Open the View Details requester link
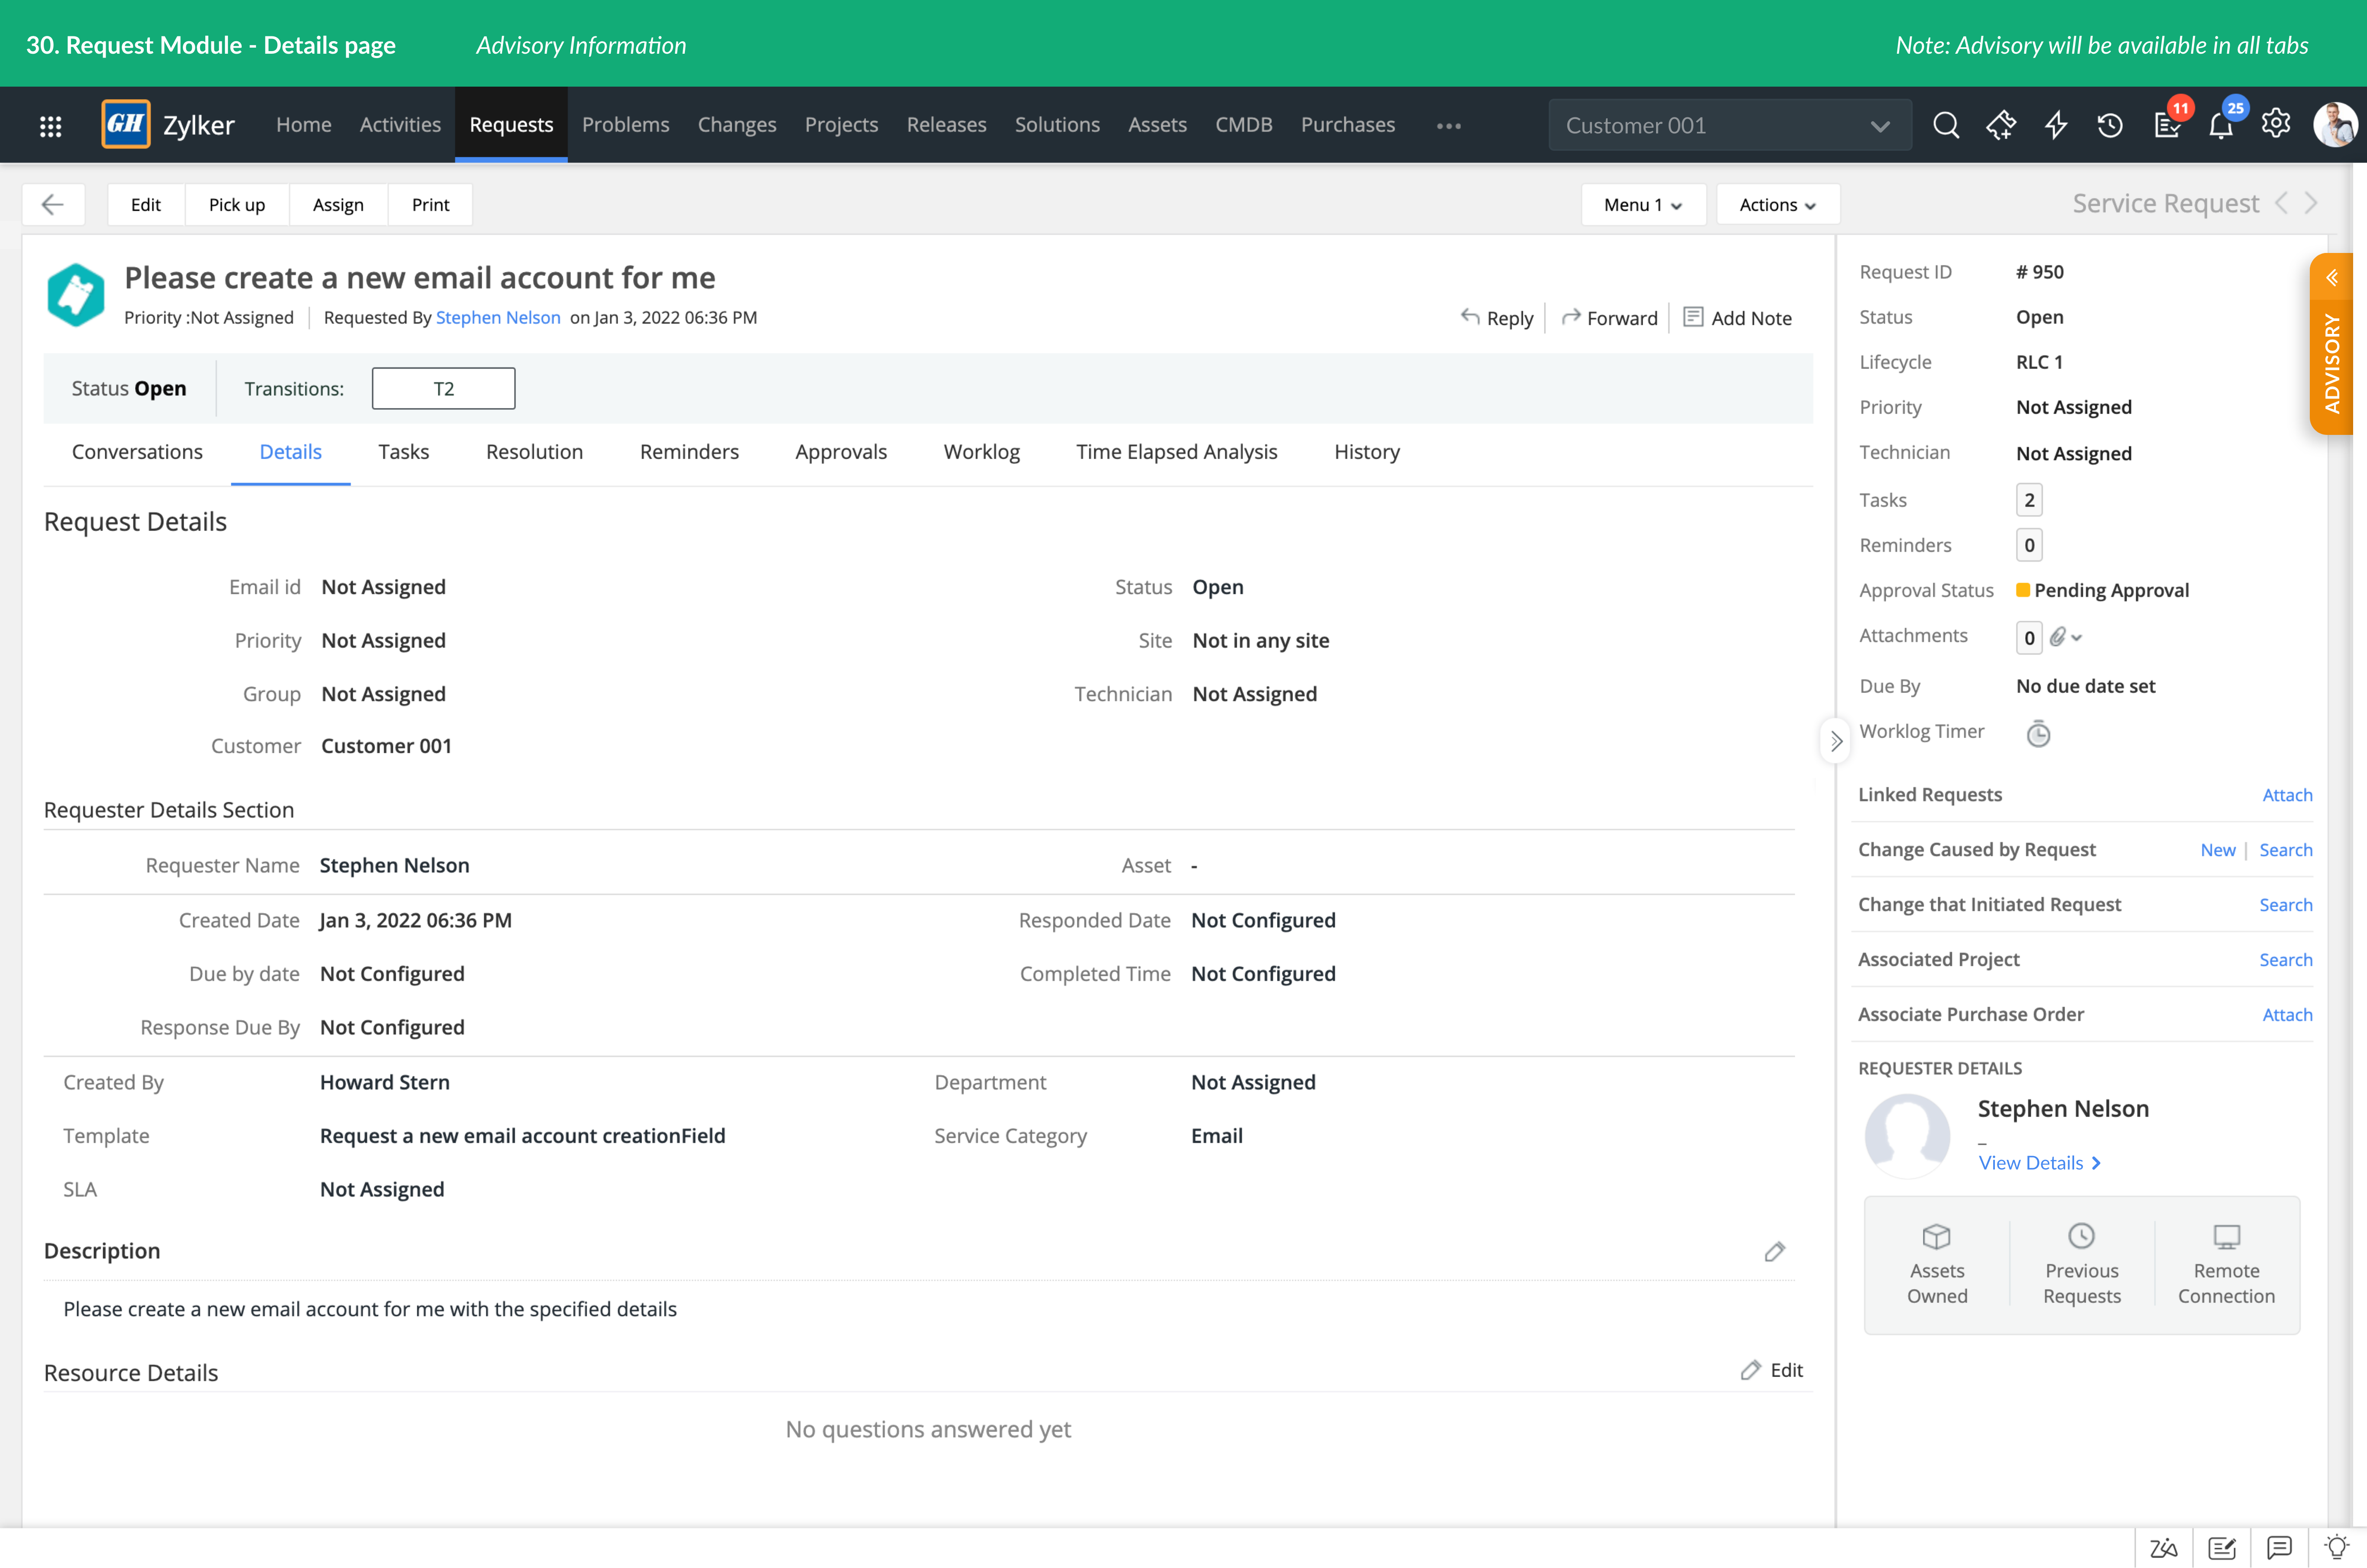 pyautogui.click(x=2039, y=1163)
